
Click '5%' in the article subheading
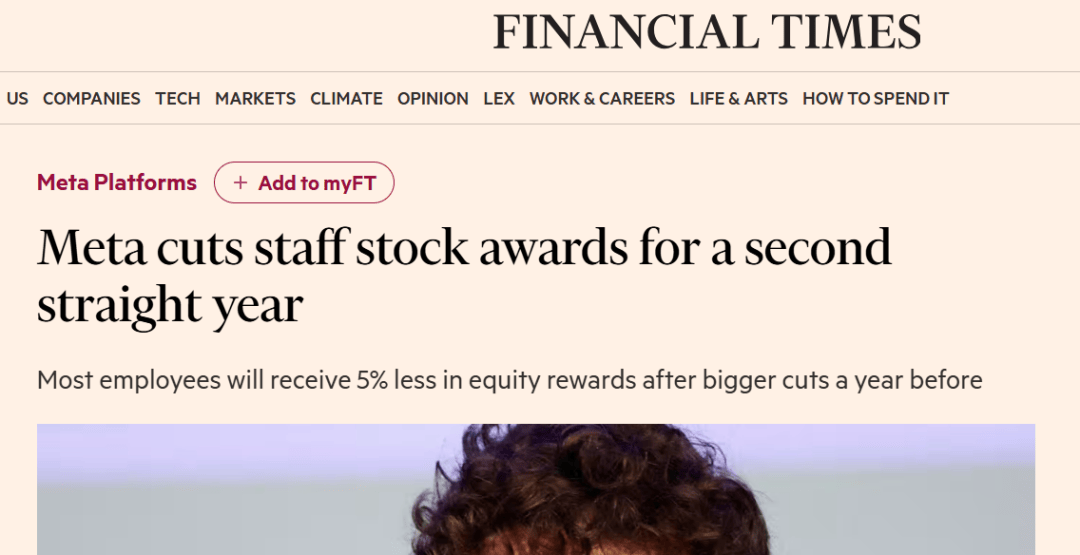[375, 380]
